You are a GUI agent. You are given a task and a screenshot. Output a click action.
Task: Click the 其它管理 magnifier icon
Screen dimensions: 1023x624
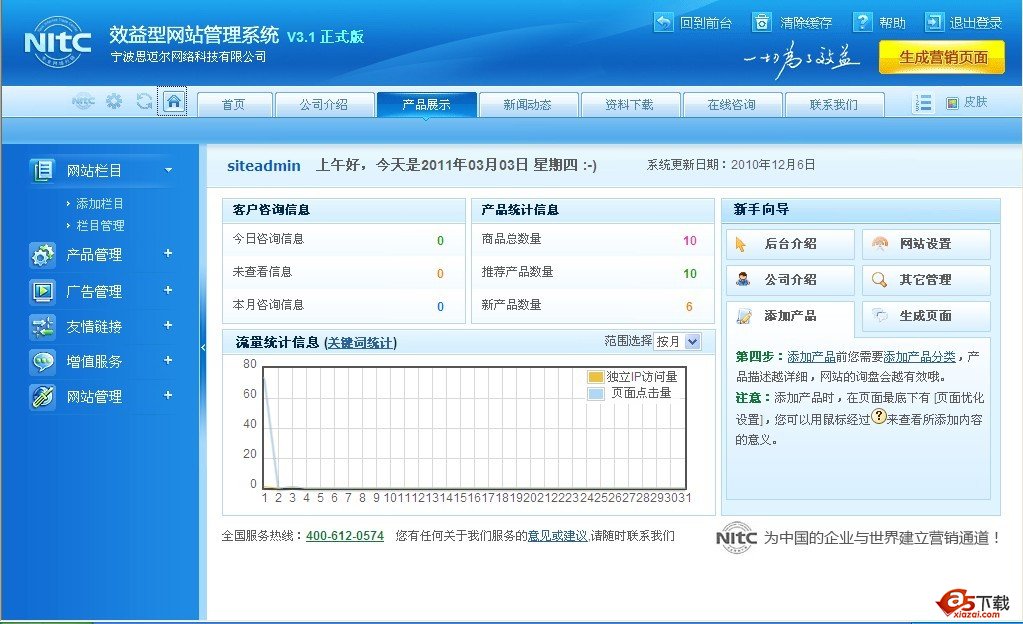tap(879, 279)
